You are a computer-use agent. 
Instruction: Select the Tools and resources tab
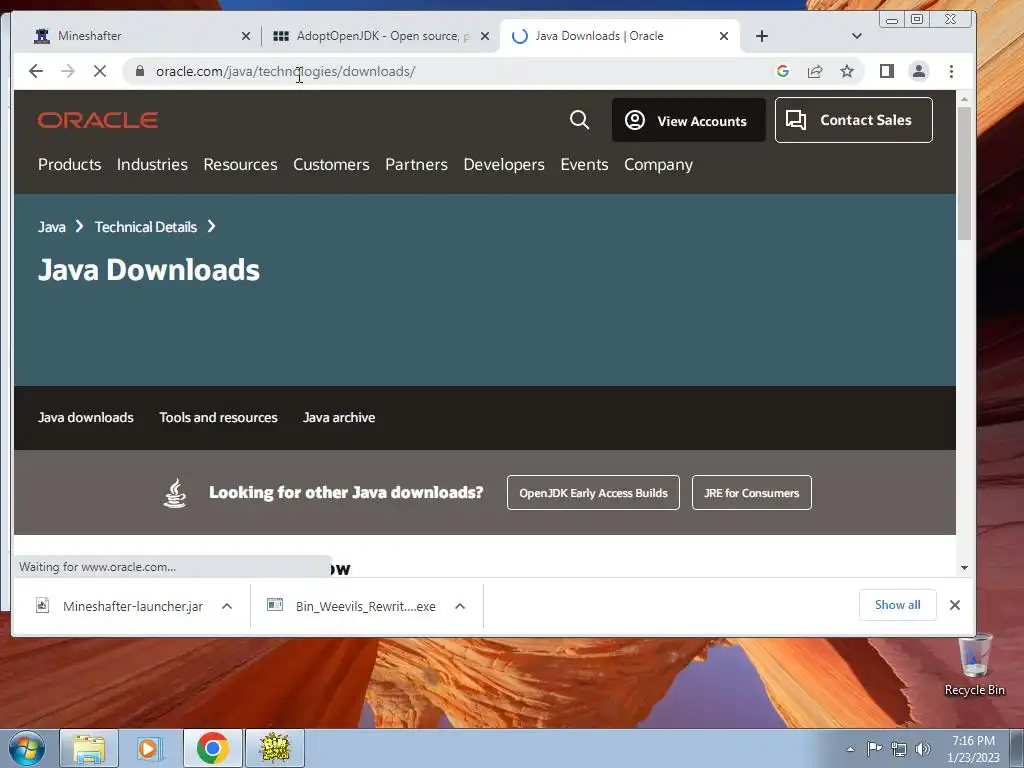(218, 417)
